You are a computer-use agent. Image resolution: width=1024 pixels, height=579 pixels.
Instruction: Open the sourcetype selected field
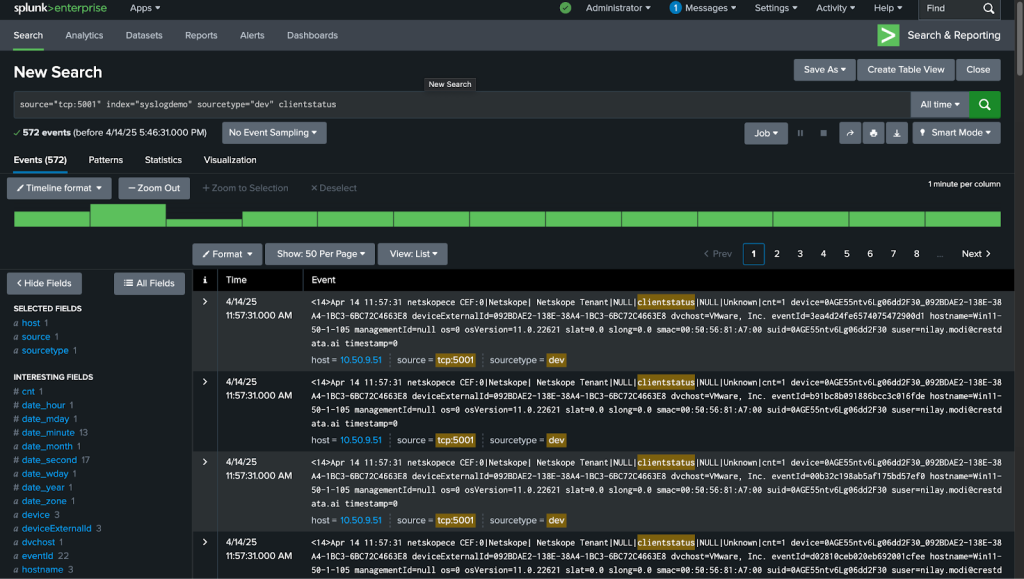[x=44, y=351]
